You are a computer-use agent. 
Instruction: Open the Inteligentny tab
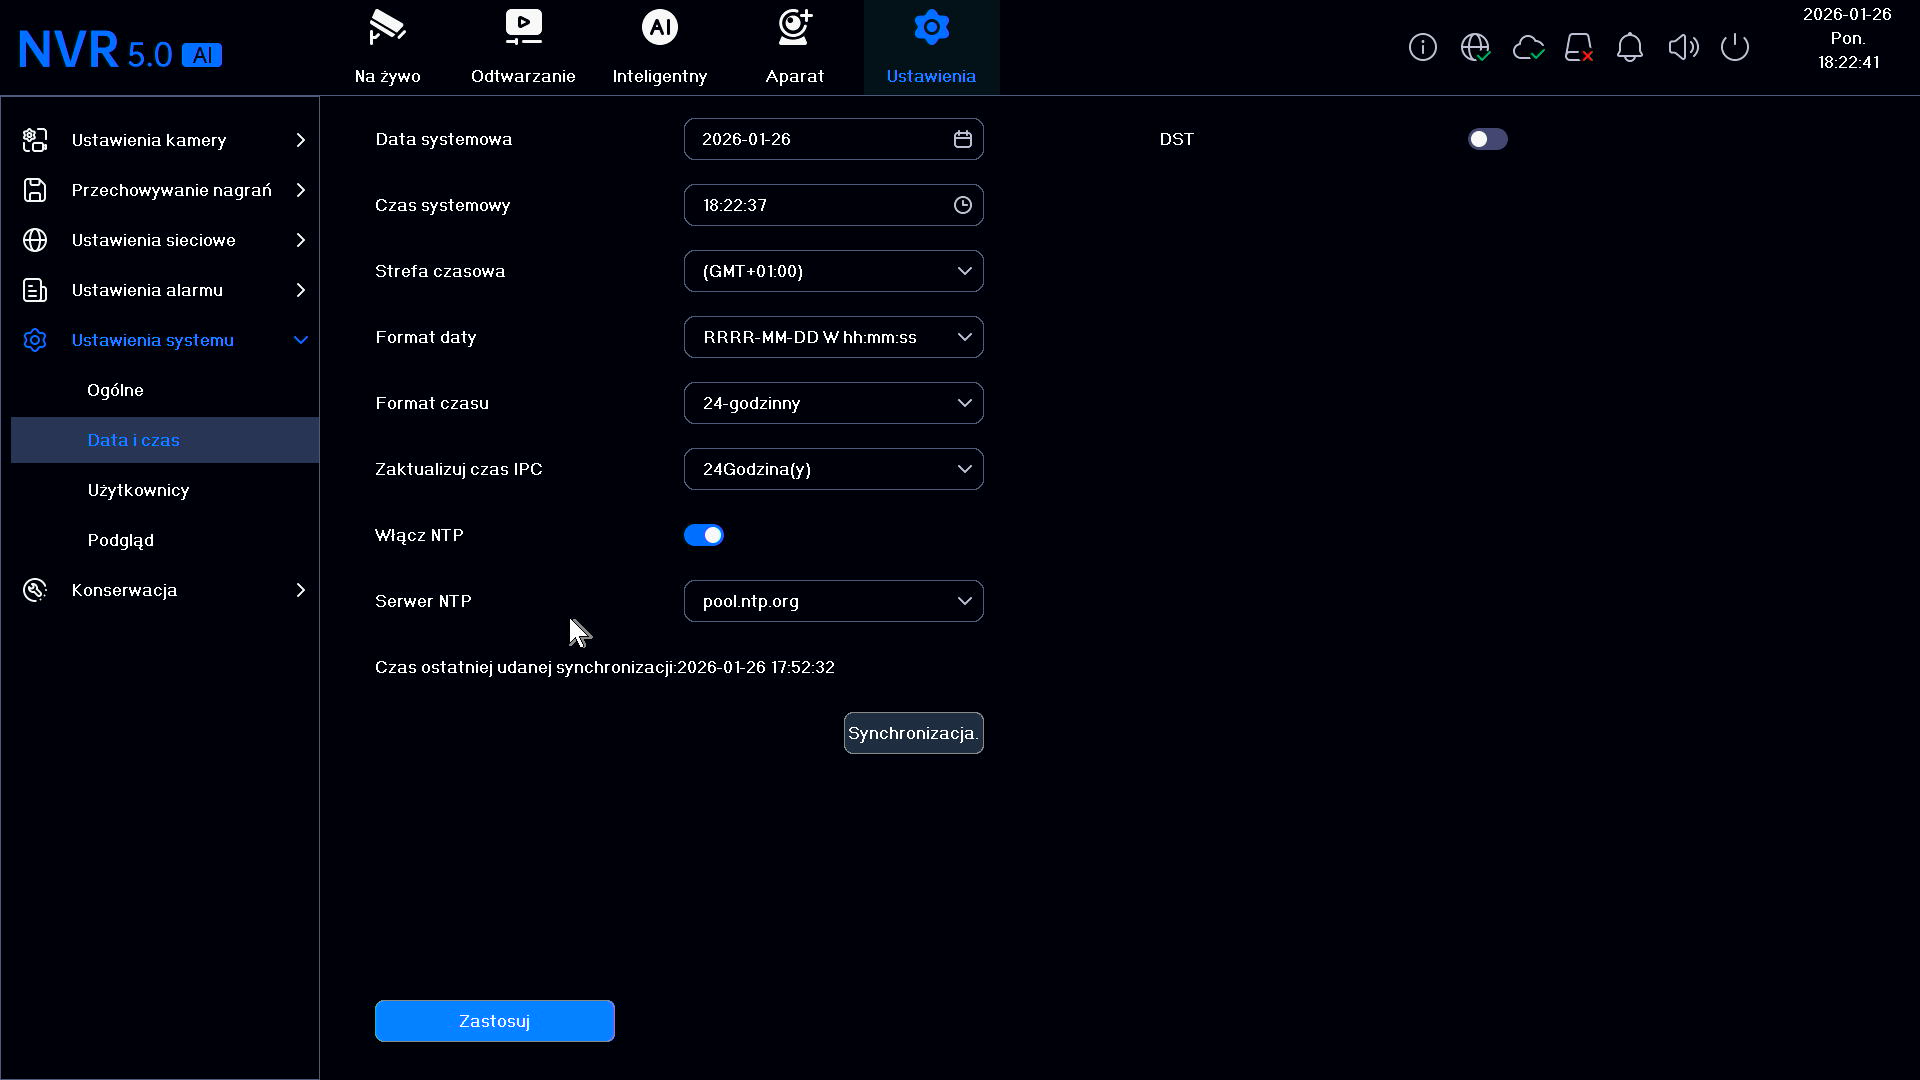tap(659, 47)
